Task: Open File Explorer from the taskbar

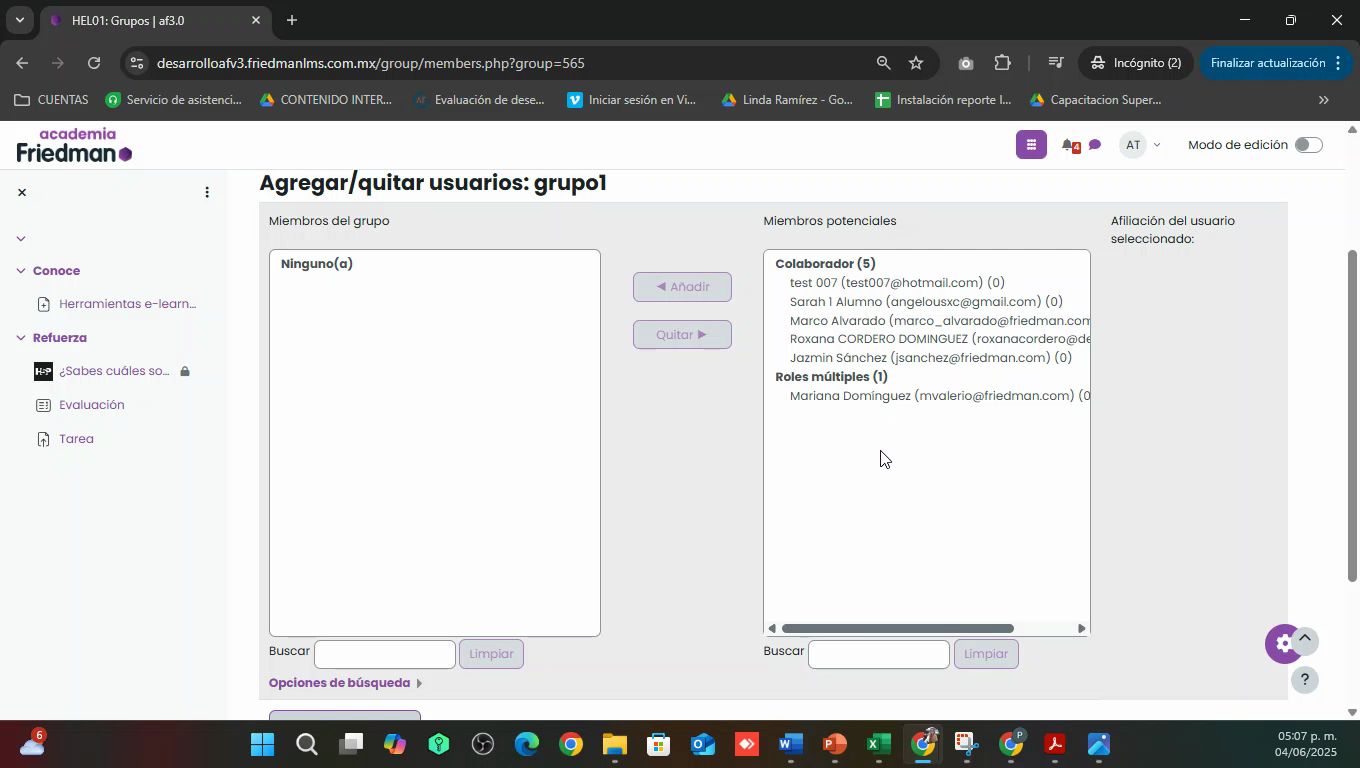Action: (614, 745)
